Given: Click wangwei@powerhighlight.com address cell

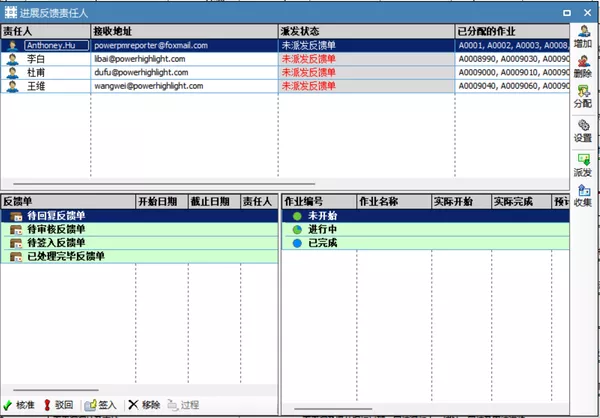Looking at the screenshot, I should (x=184, y=86).
